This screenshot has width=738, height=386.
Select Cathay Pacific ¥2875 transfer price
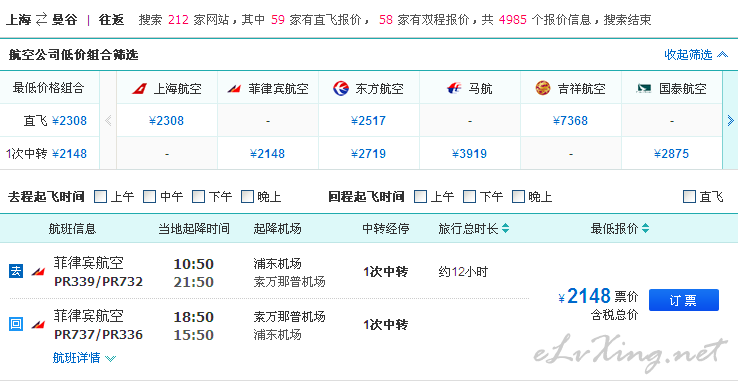[x=671, y=153]
